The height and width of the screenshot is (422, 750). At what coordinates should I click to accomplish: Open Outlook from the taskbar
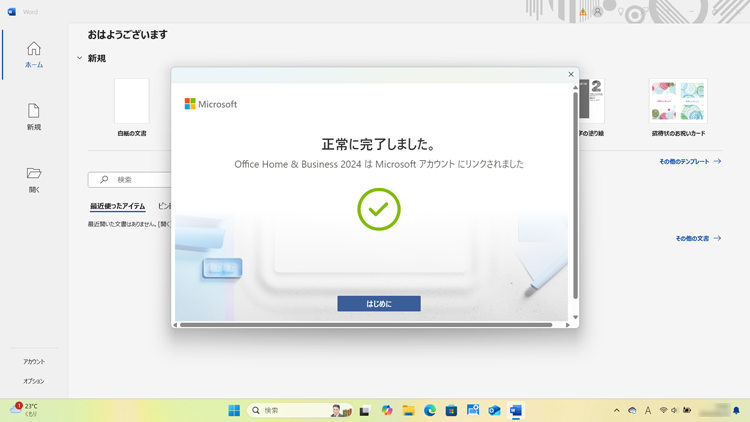click(494, 410)
